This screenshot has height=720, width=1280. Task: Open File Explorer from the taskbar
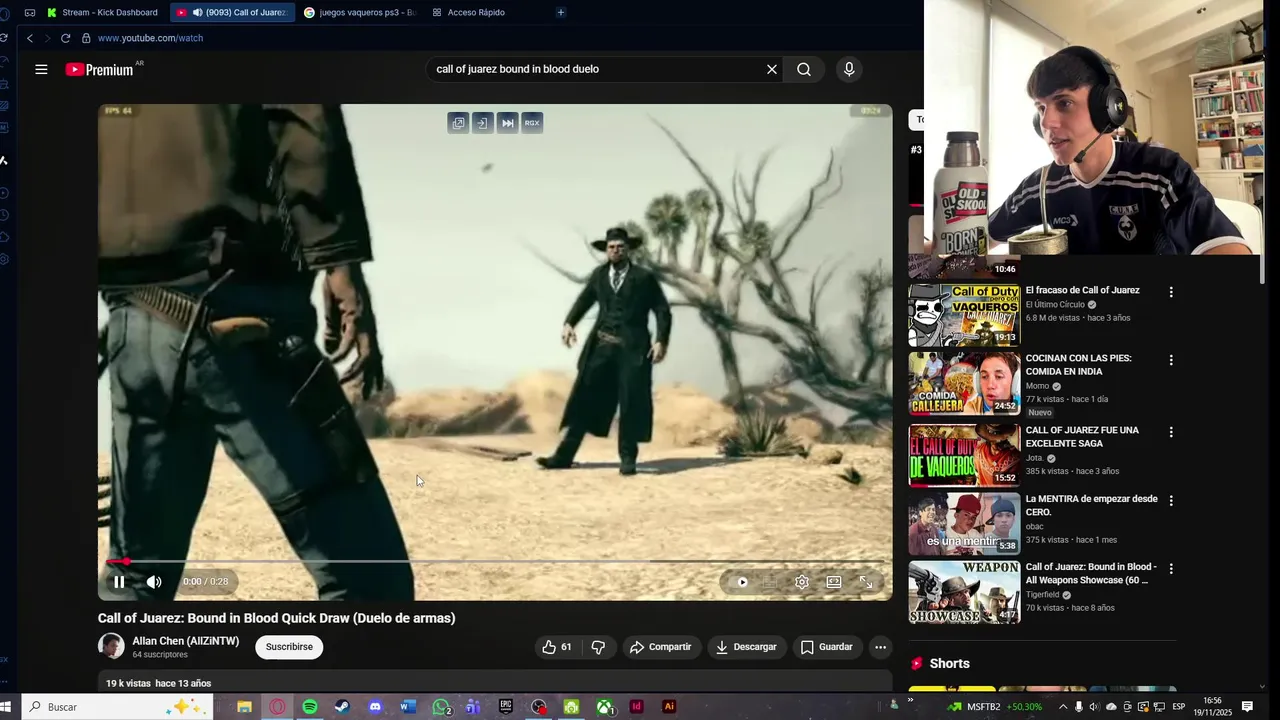(x=244, y=707)
